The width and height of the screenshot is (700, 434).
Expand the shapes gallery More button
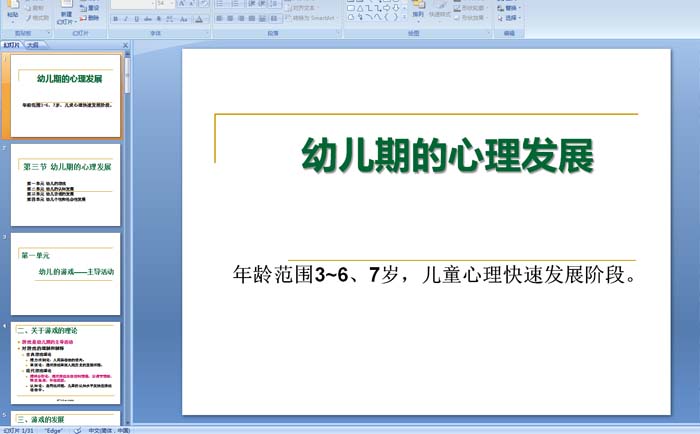coord(404,17)
